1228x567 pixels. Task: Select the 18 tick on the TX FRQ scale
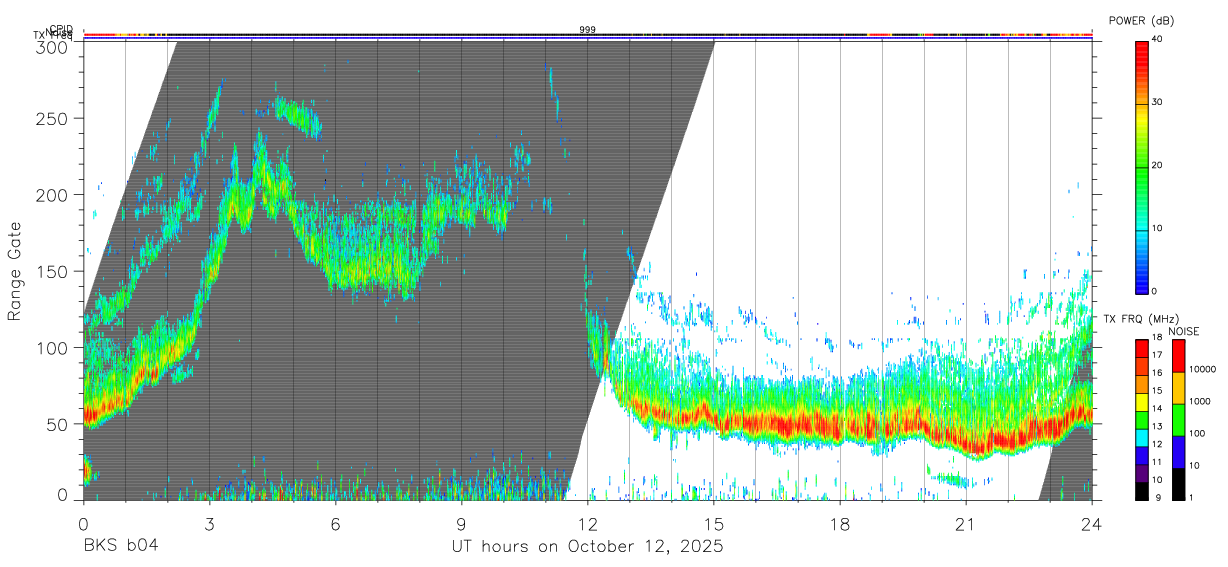click(1157, 339)
